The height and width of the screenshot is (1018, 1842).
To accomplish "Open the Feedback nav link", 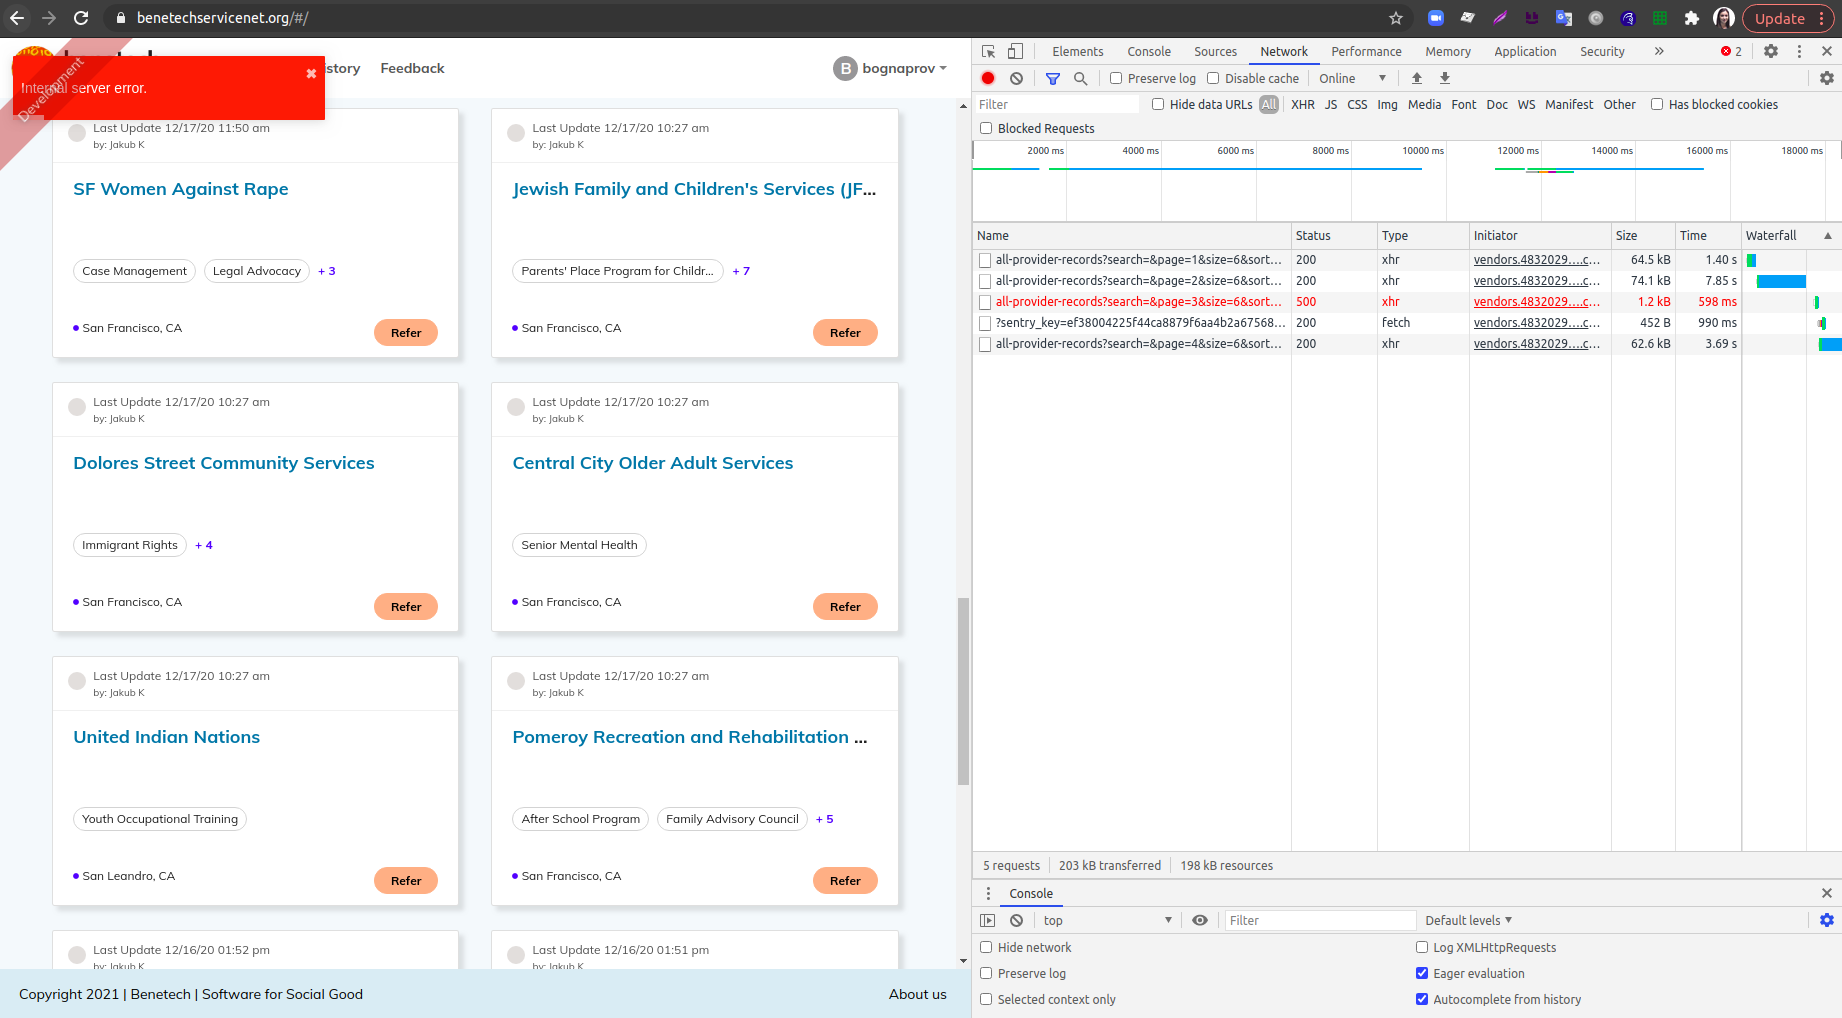I will [412, 68].
